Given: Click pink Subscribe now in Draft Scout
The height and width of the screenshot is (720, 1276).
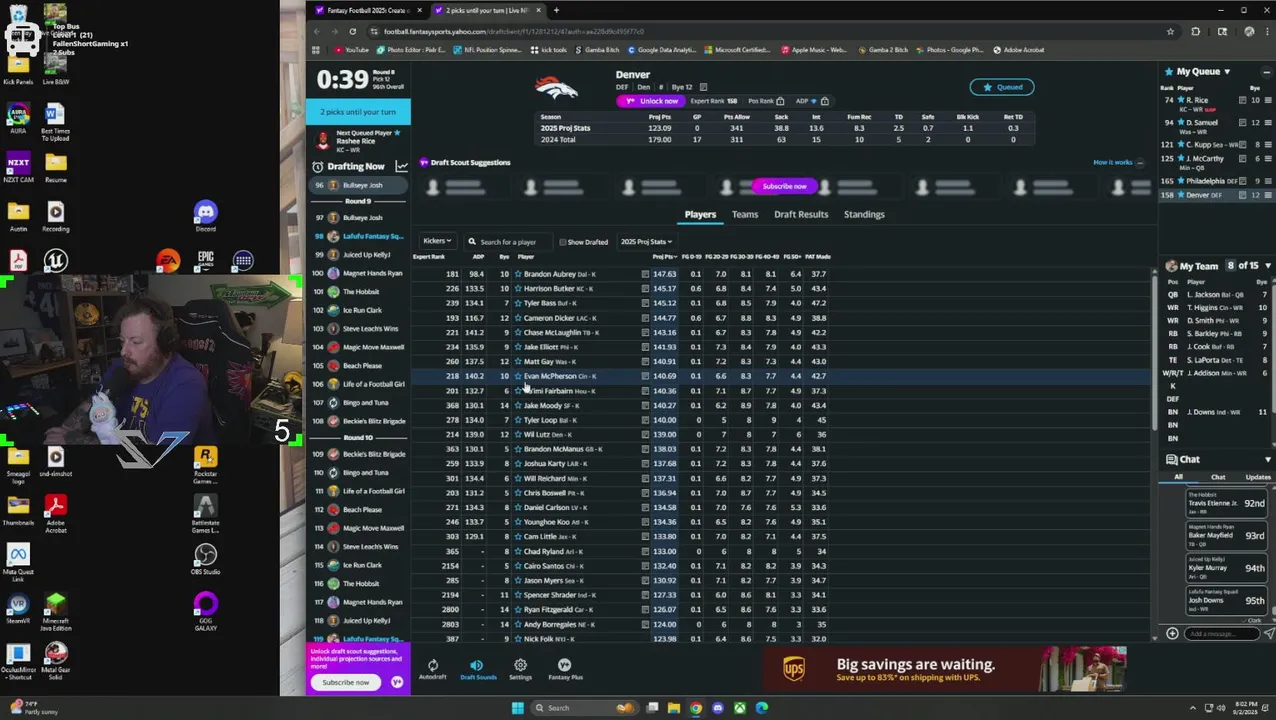Looking at the screenshot, I should click(x=785, y=186).
